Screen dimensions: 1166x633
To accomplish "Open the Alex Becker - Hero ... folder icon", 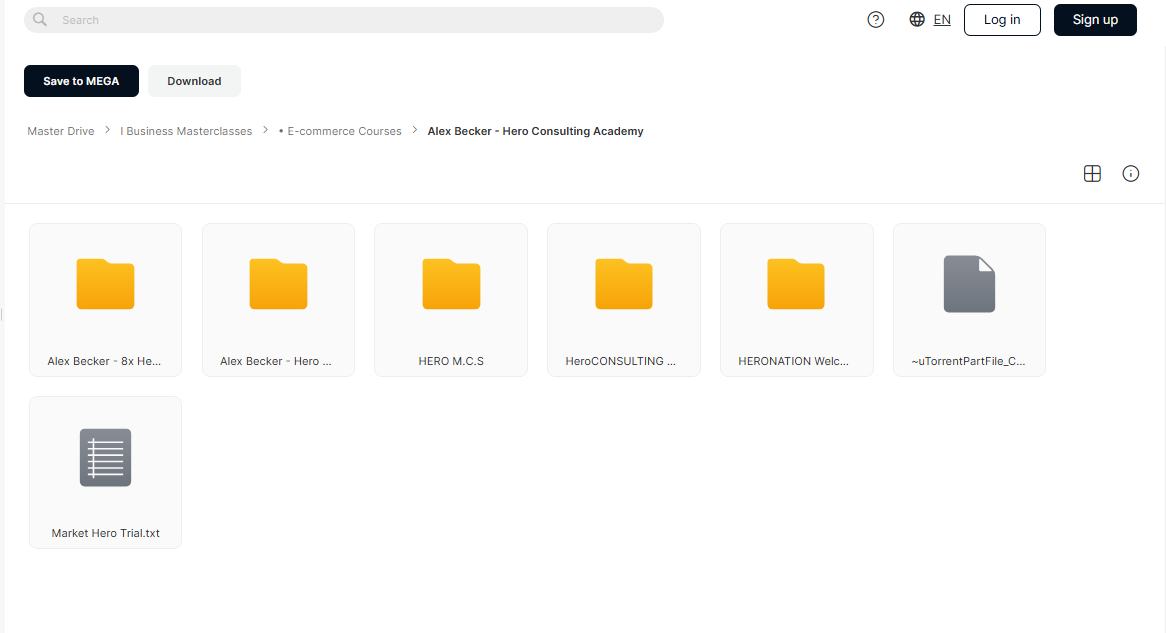I will tap(278, 284).
